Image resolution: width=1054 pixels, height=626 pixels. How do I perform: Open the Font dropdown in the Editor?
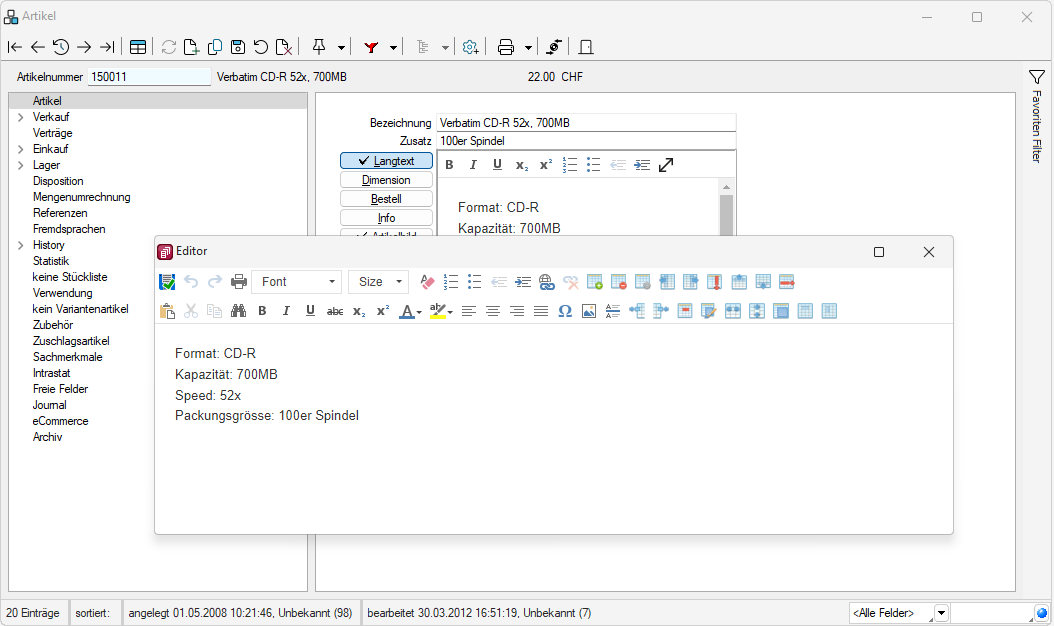296,282
